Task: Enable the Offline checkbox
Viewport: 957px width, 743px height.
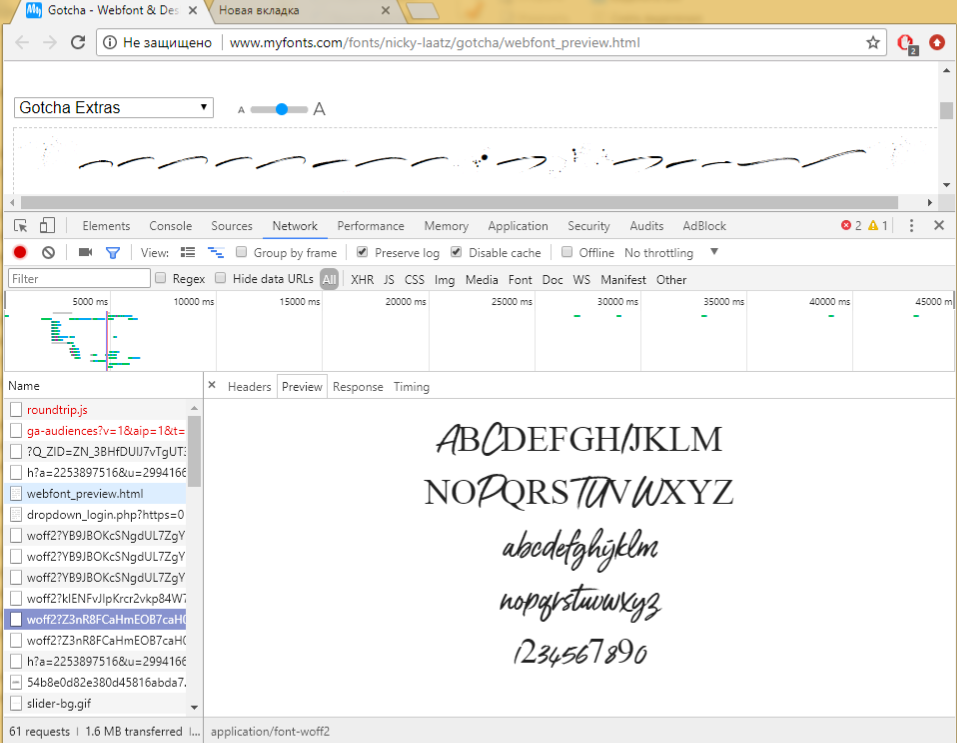Action: click(x=567, y=252)
